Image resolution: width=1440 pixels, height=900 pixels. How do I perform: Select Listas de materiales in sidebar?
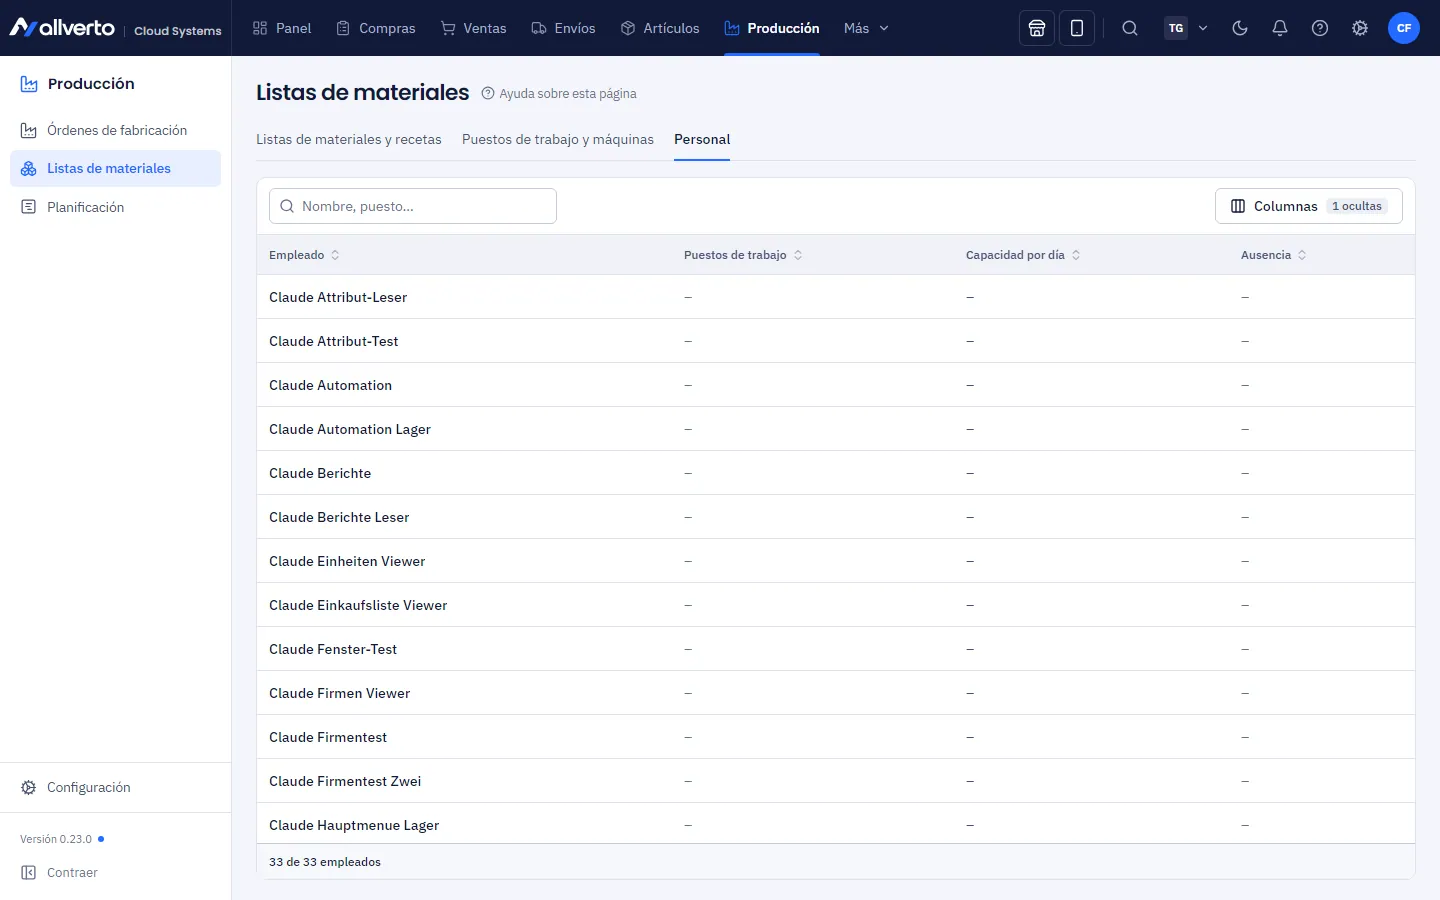(116, 168)
